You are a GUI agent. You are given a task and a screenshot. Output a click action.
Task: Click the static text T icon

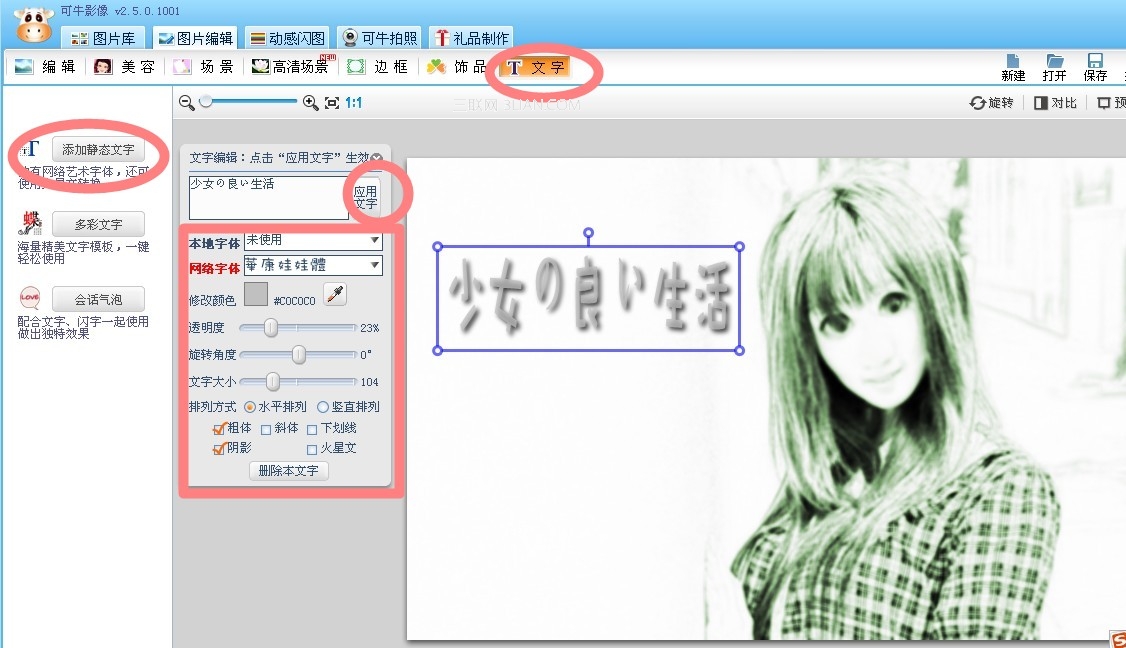[29, 149]
